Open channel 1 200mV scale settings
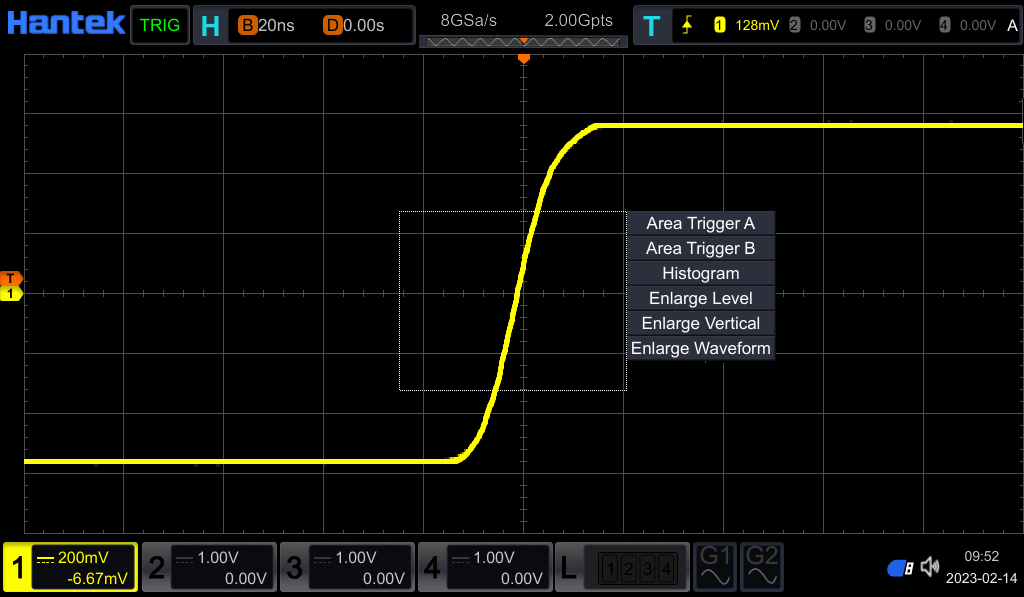The width and height of the screenshot is (1024, 597). (x=83, y=558)
